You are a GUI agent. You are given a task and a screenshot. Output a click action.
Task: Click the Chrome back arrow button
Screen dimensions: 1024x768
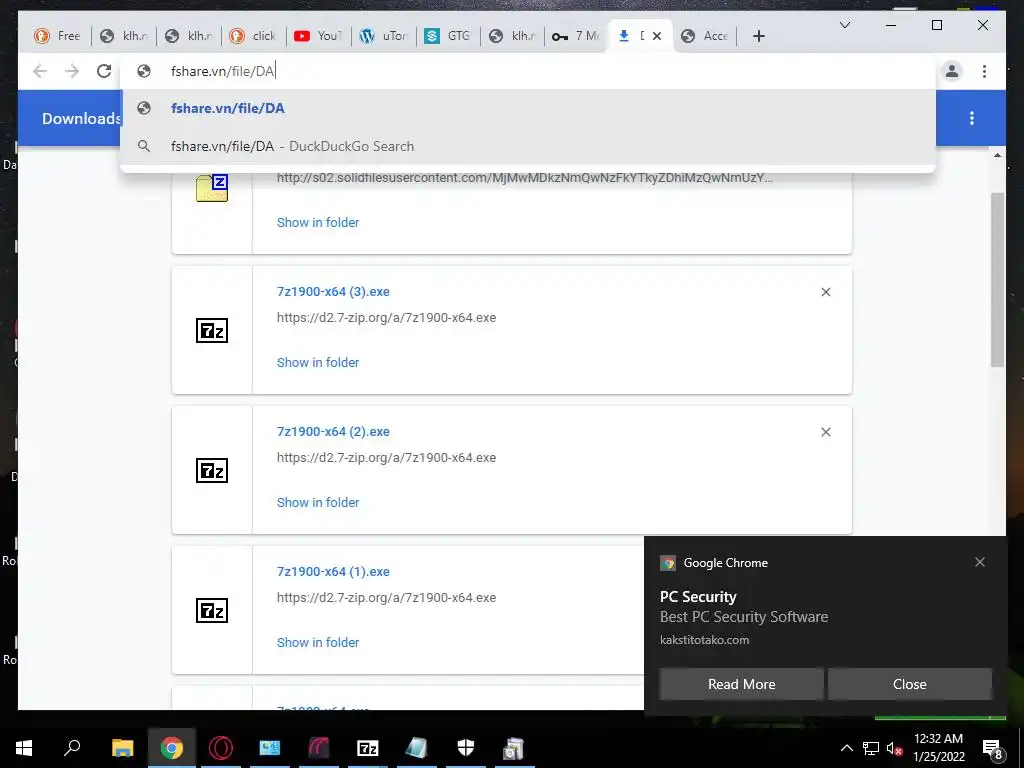tap(40, 71)
